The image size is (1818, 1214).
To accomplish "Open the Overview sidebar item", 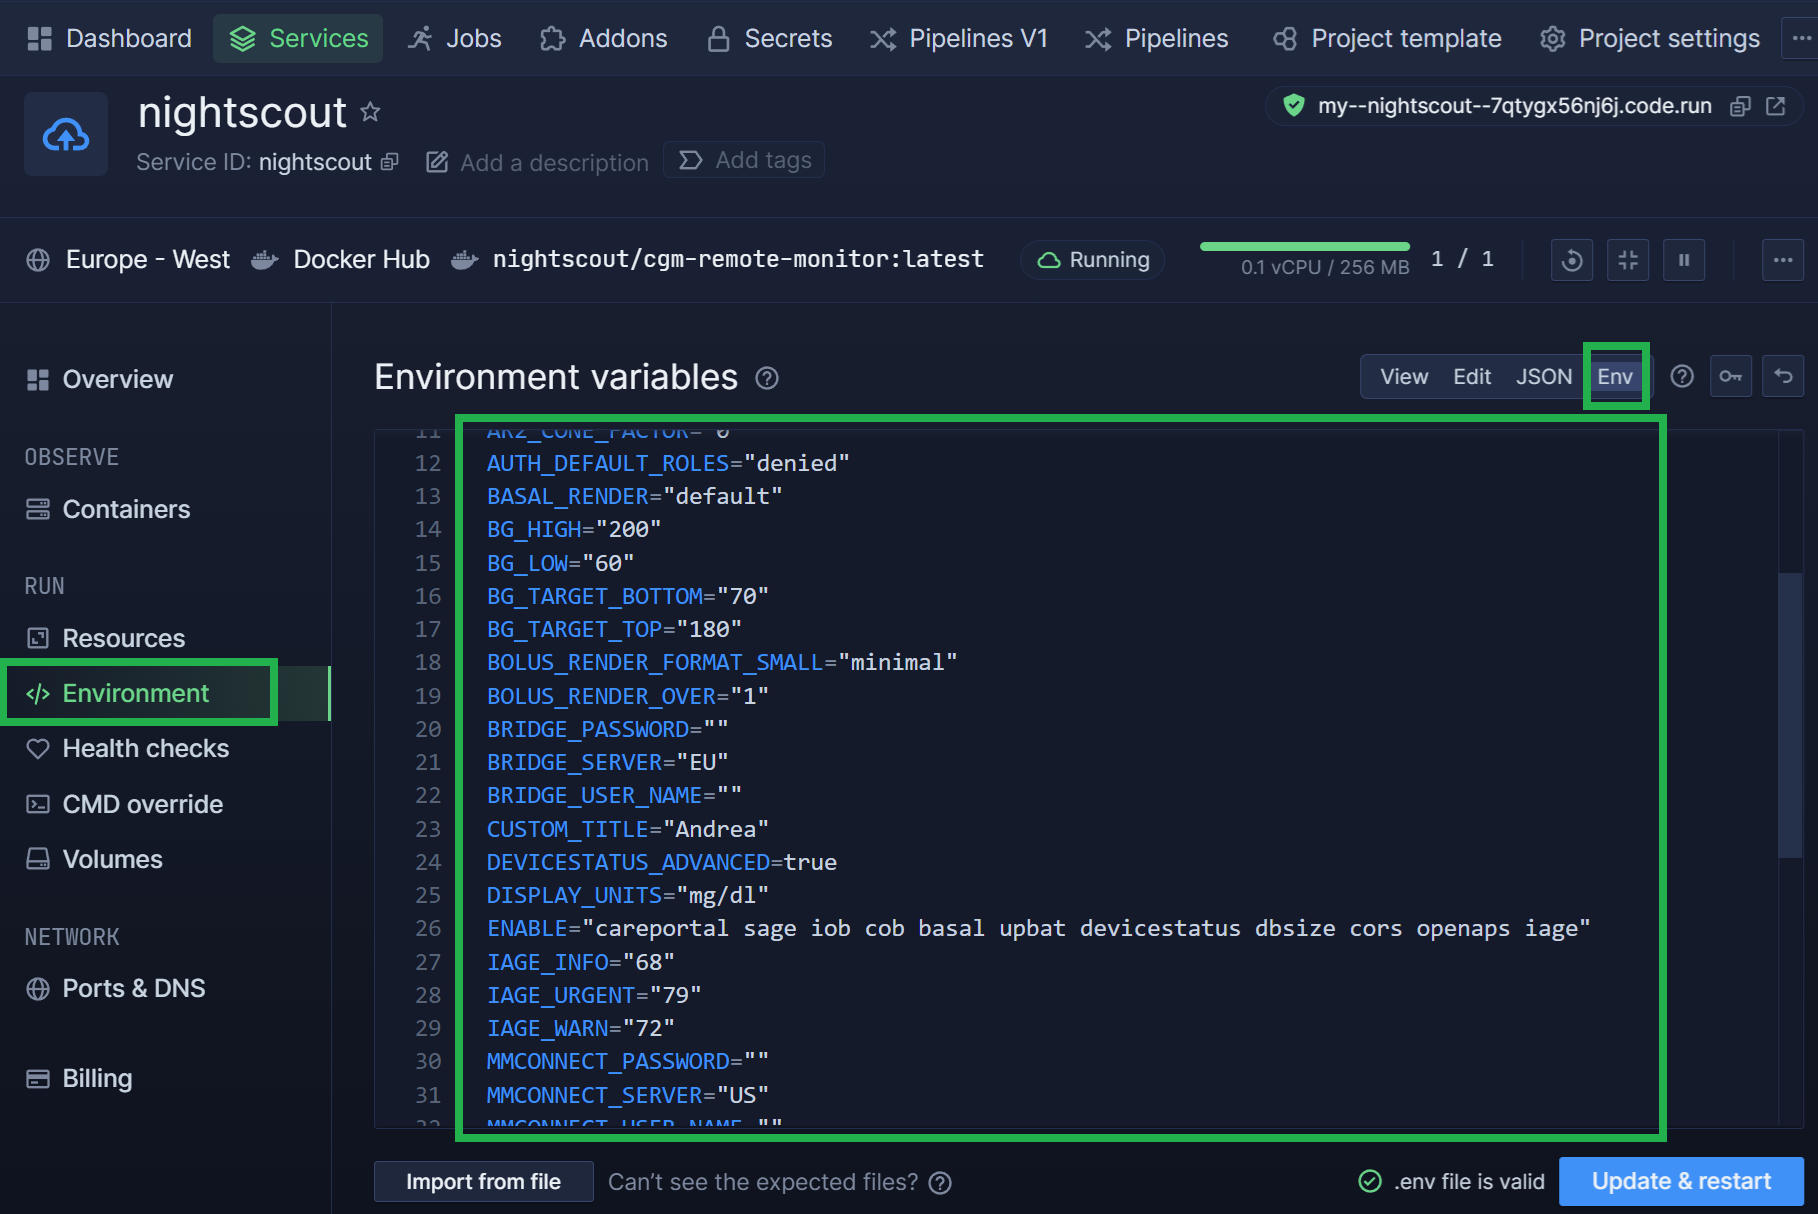I will click(99, 379).
